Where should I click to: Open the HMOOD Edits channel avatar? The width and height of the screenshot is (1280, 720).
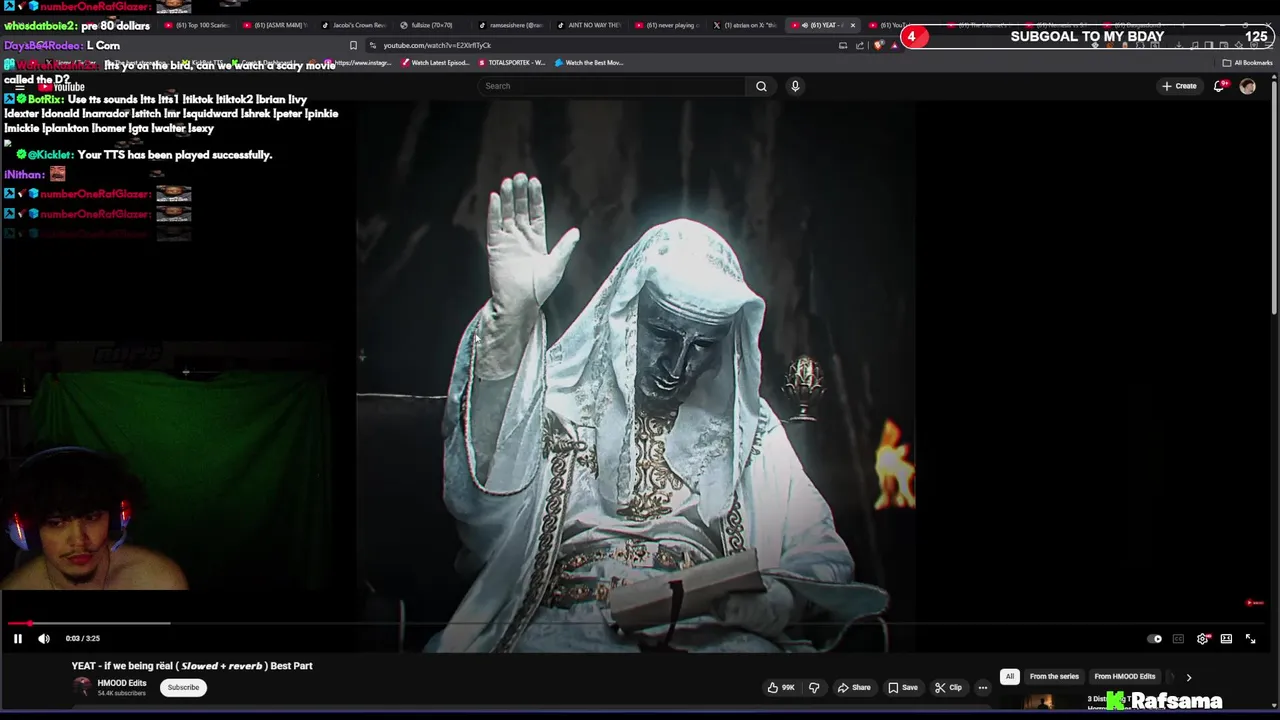[83, 687]
